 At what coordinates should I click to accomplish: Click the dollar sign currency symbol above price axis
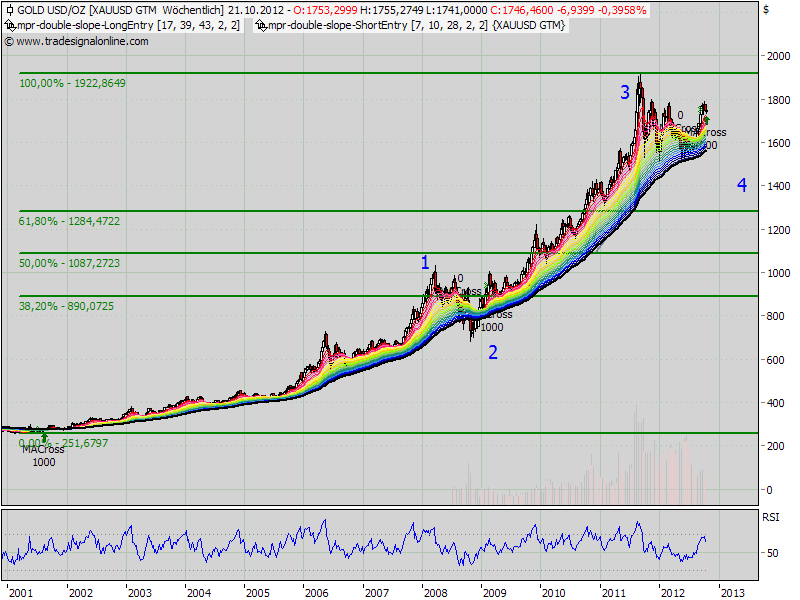(x=766, y=10)
